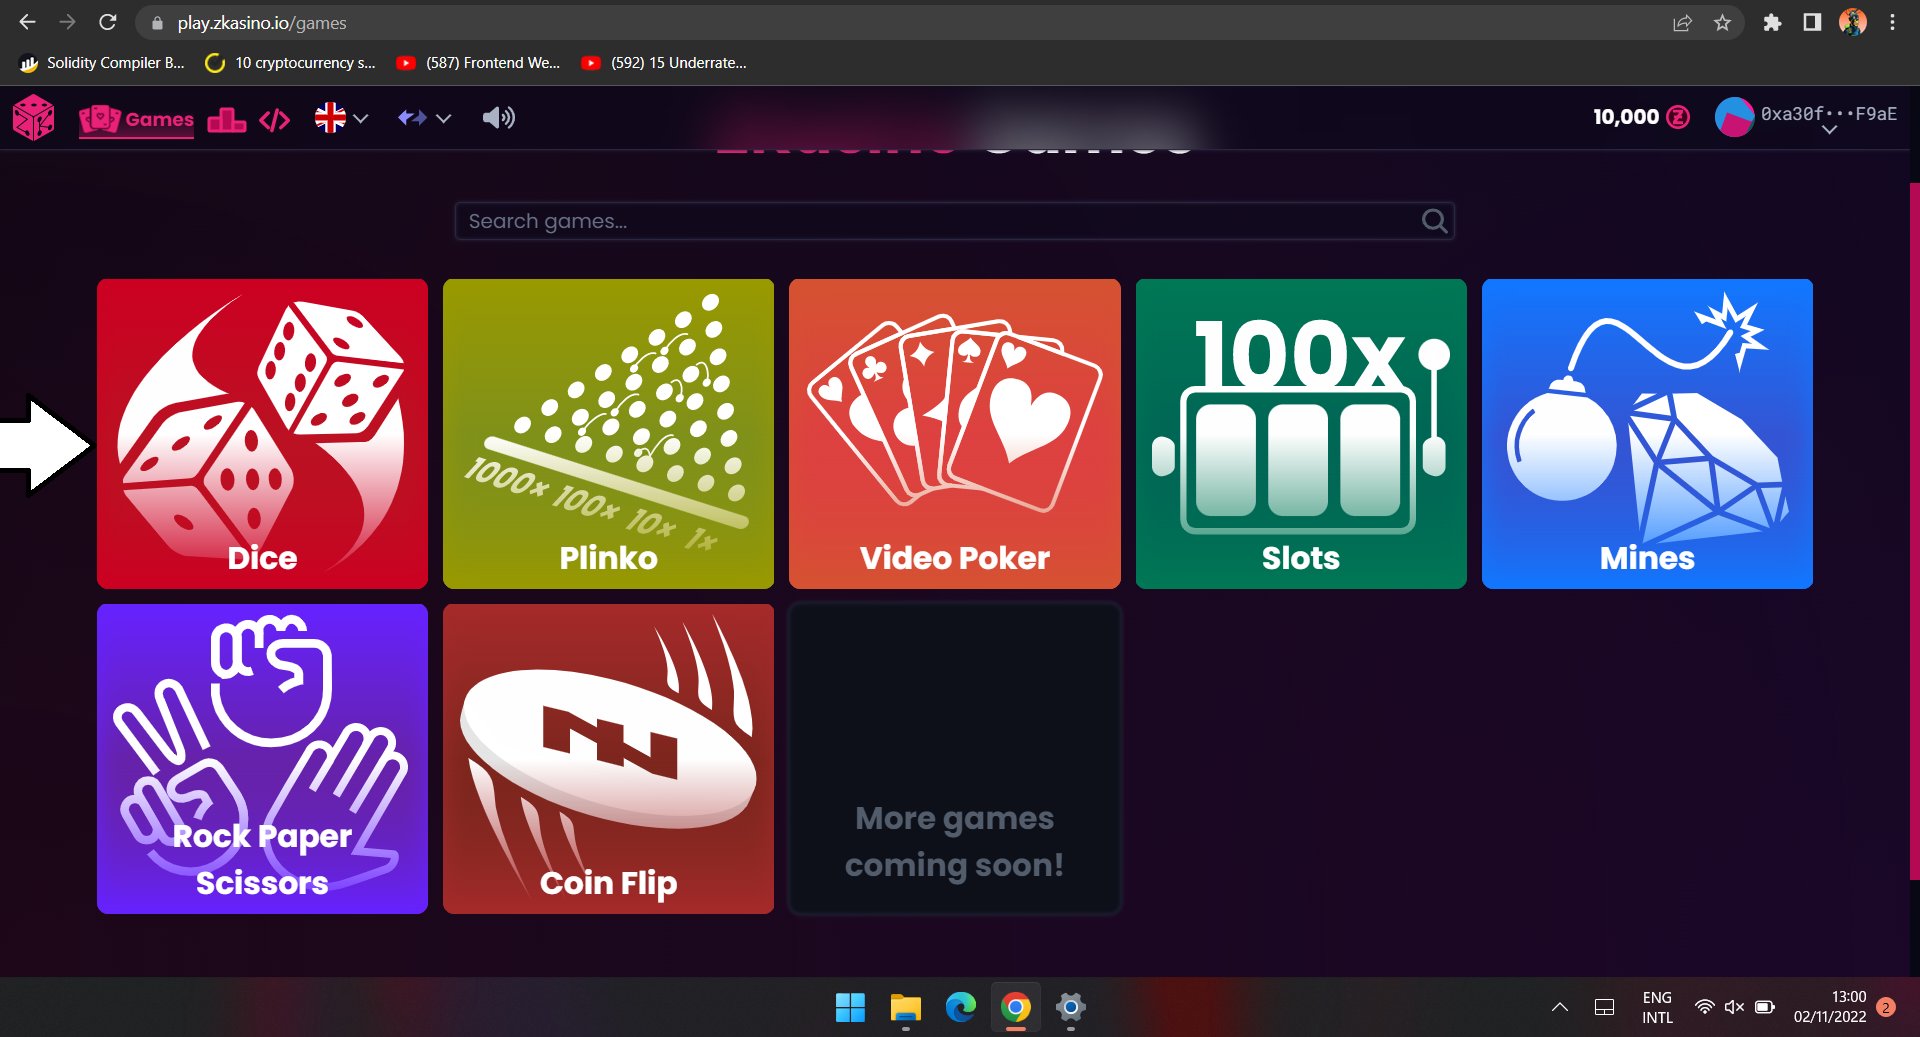Click the Search games input field
The width and height of the screenshot is (1920, 1037).
tap(940, 221)
